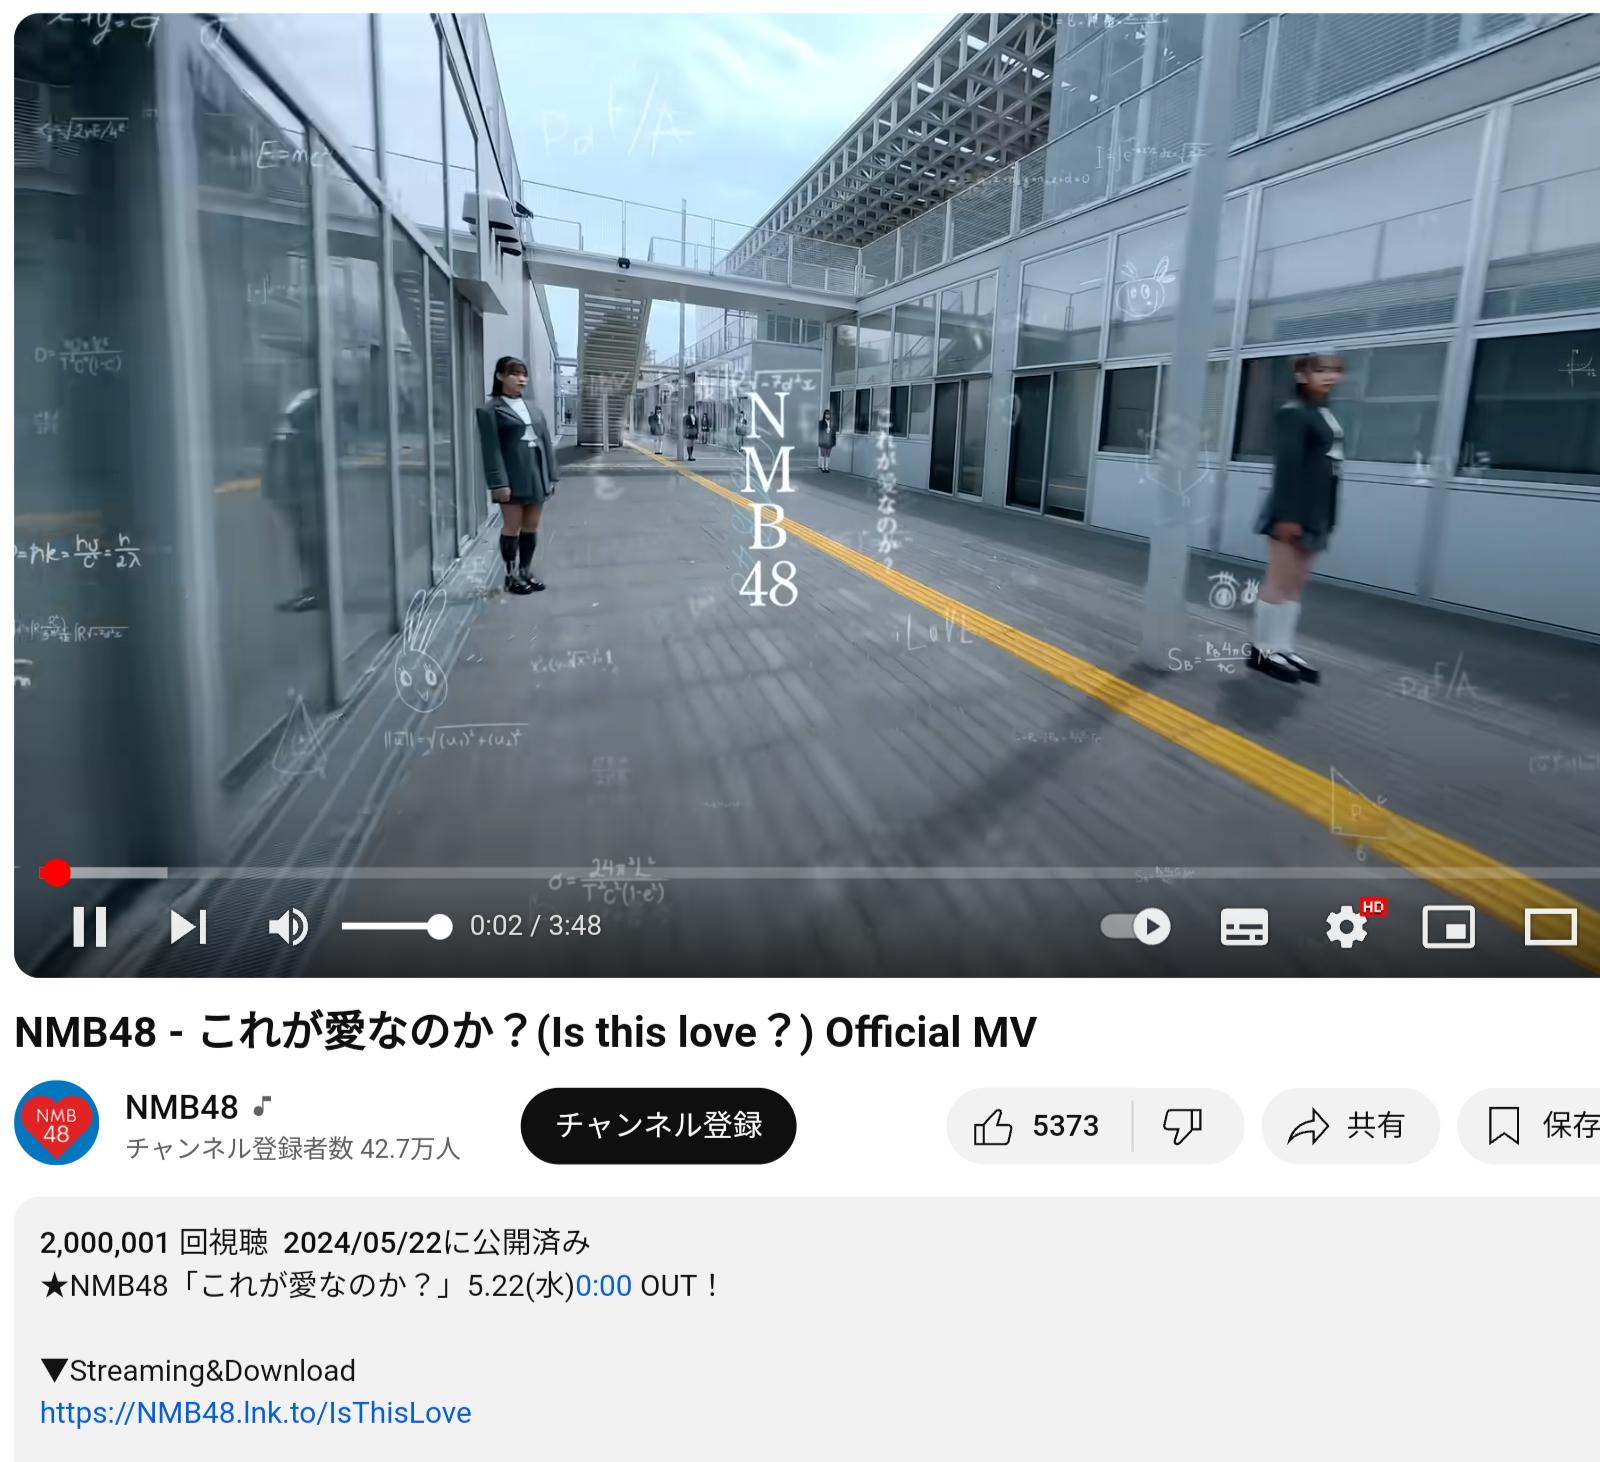Jump to 0:00 timestamp in description
Viewport: 1600px width, 1462px height.
(603, 1285)
